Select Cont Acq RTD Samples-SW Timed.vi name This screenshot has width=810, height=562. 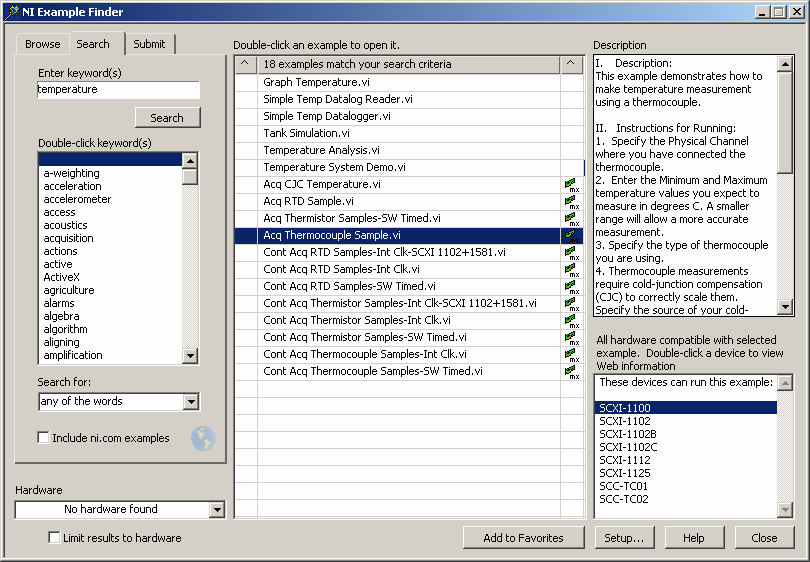[x=349, y=286]
